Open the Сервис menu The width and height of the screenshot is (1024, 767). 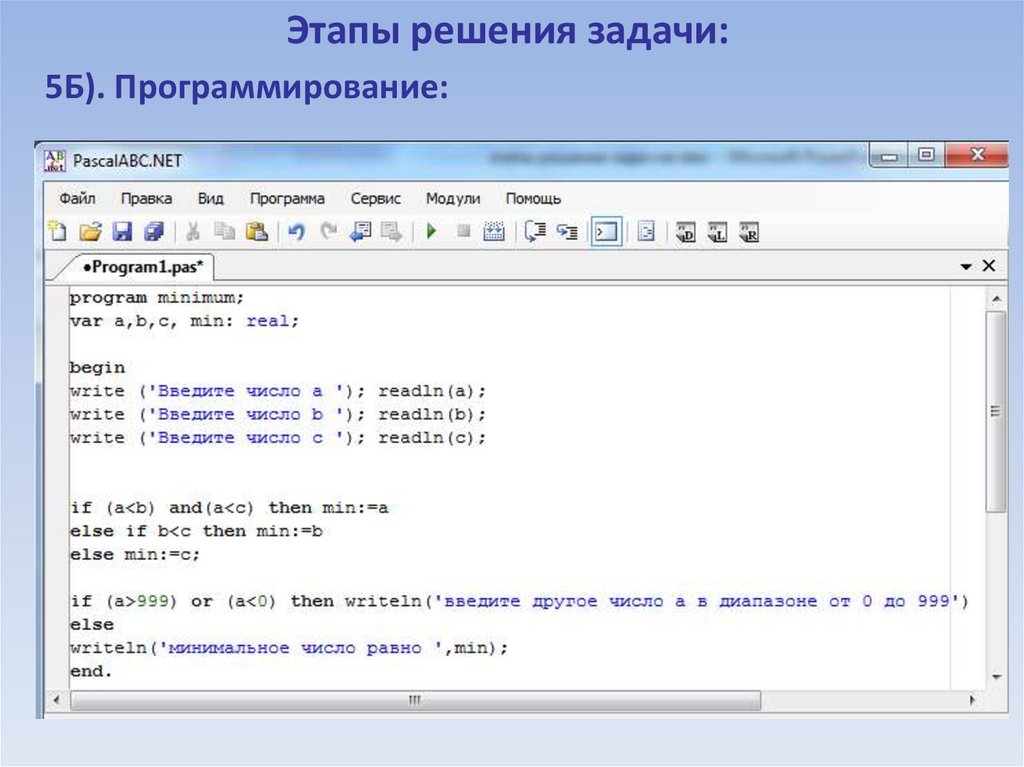point(376,199)
